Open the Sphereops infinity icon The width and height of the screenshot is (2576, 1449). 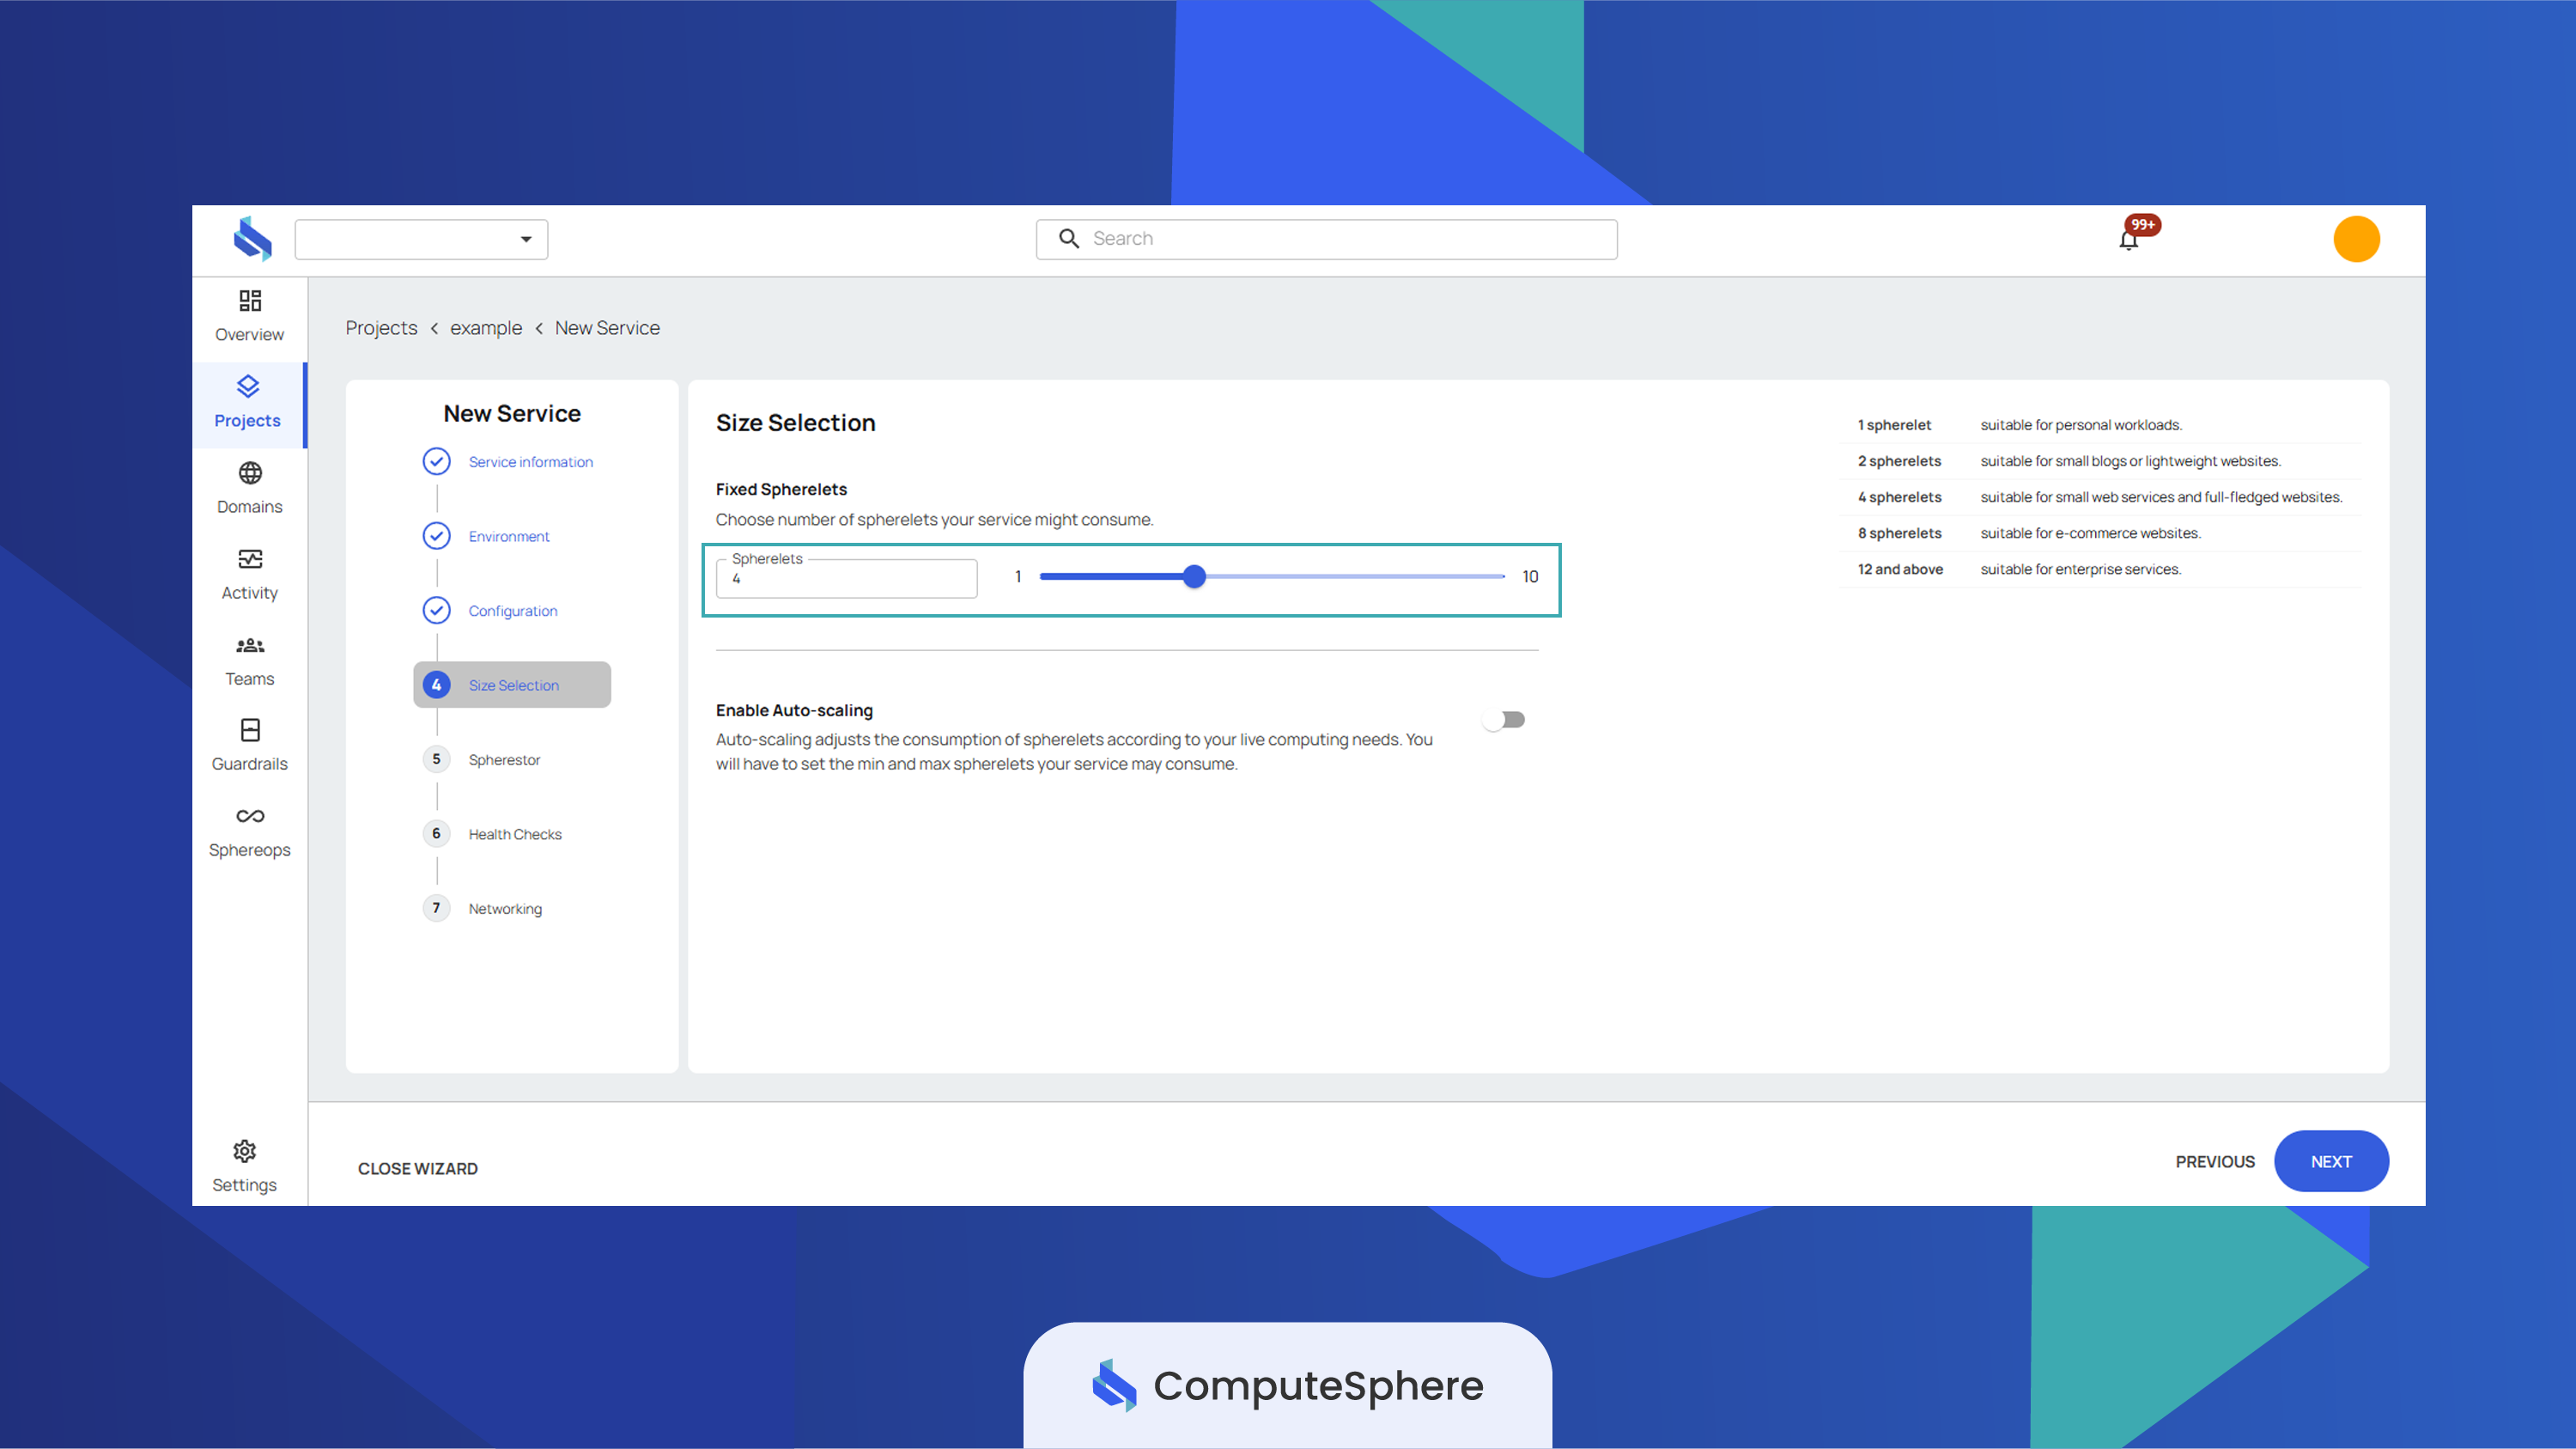tap(250, 816)
